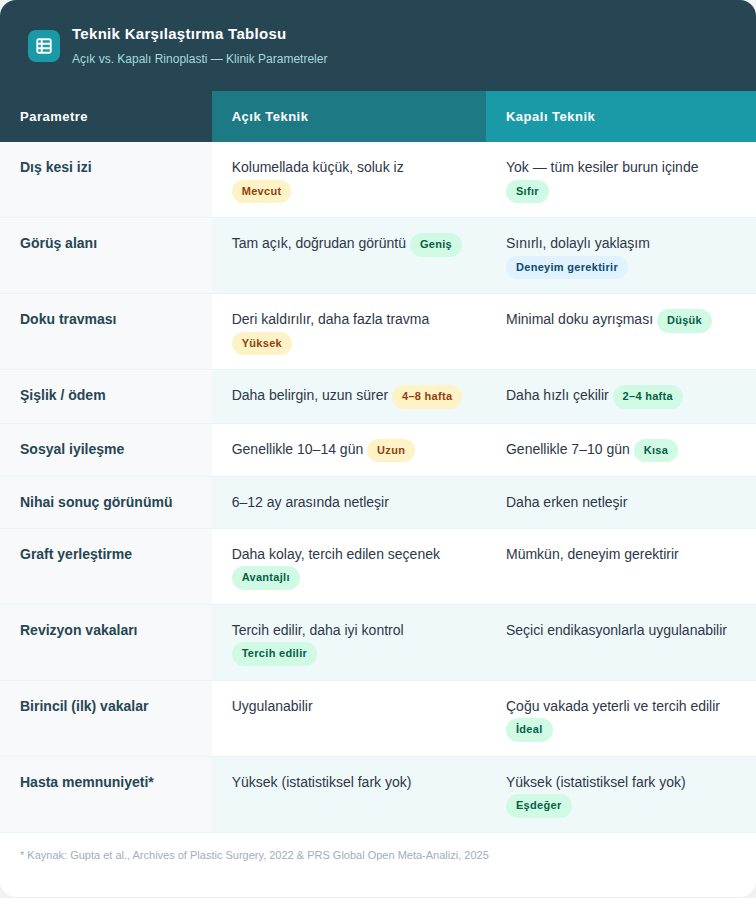Image resolution: width=756 pixels, height=898 pixels.
Task: Click the 'Hasta memnuniyeti*' row label
Action: point(87,782)
